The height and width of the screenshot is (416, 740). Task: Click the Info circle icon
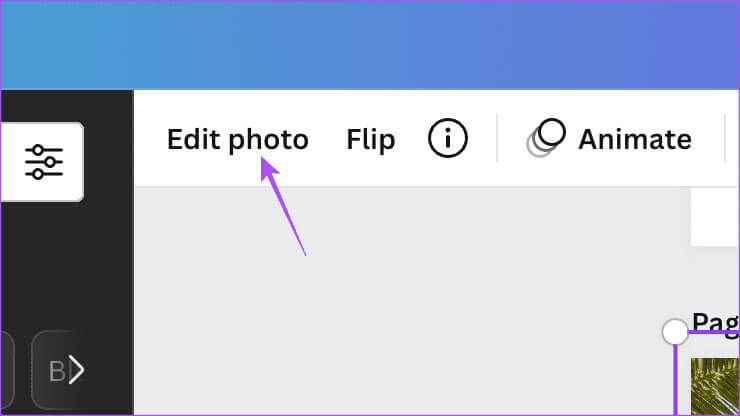[447, 139]
